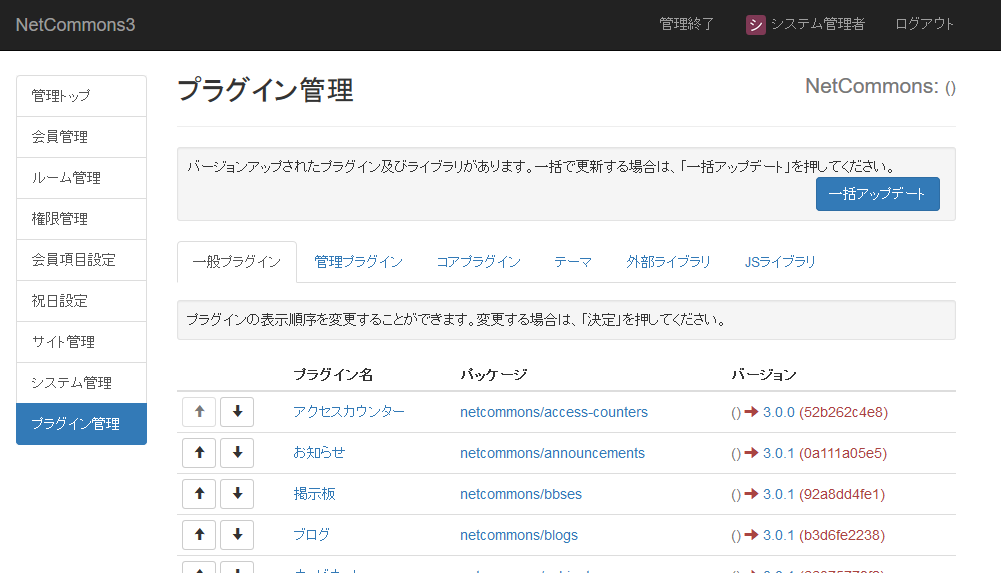Click version 3.0.1 (0a111a05e5)
This screenshot has height=573, width=1001.
pos(824,453)
